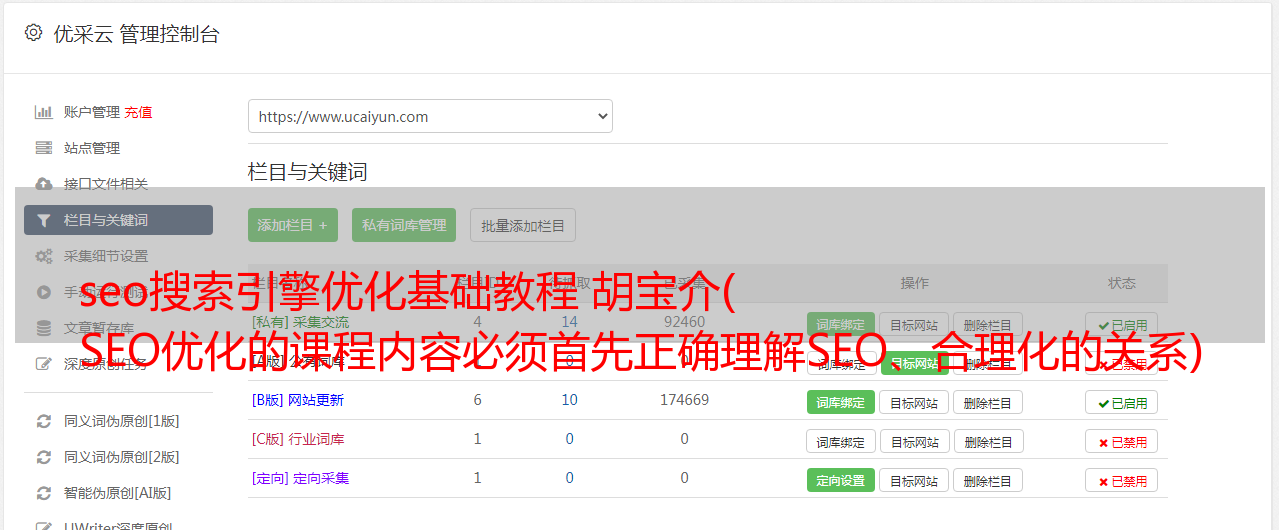Screen dimensions: 1279x530
Task: Click 删除栏目 in the 采集交流 row
Action: click(988, 325)
